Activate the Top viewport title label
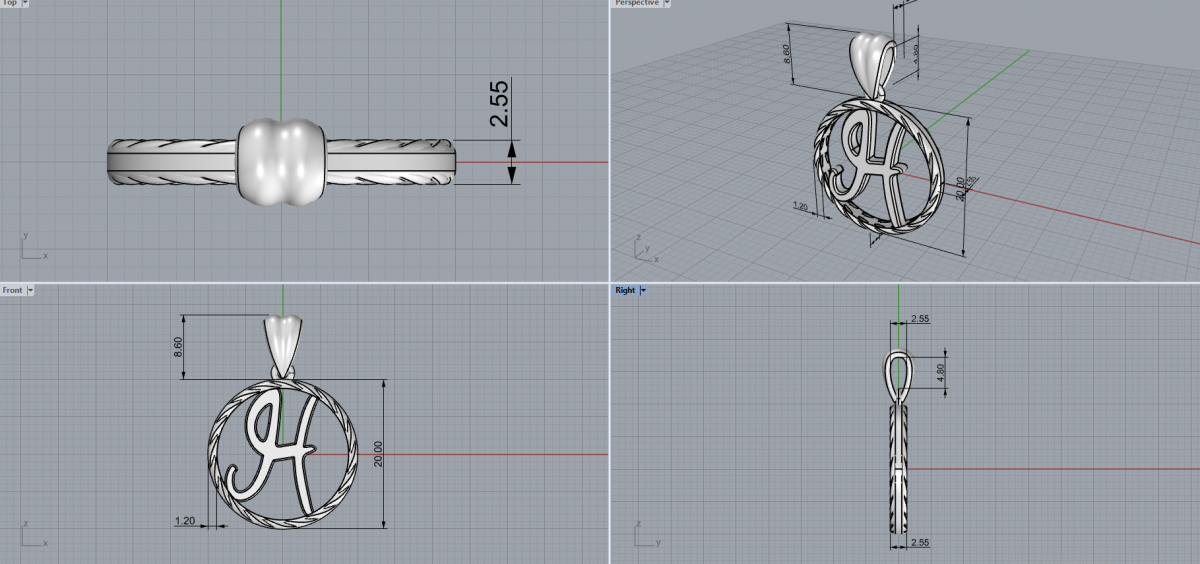 [9, 3]
